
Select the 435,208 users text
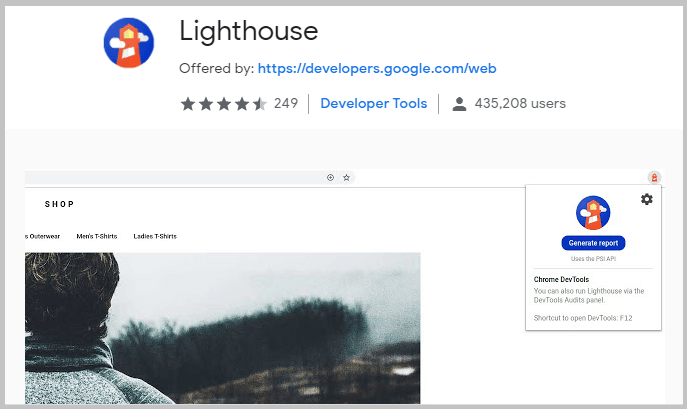(520, 103)
